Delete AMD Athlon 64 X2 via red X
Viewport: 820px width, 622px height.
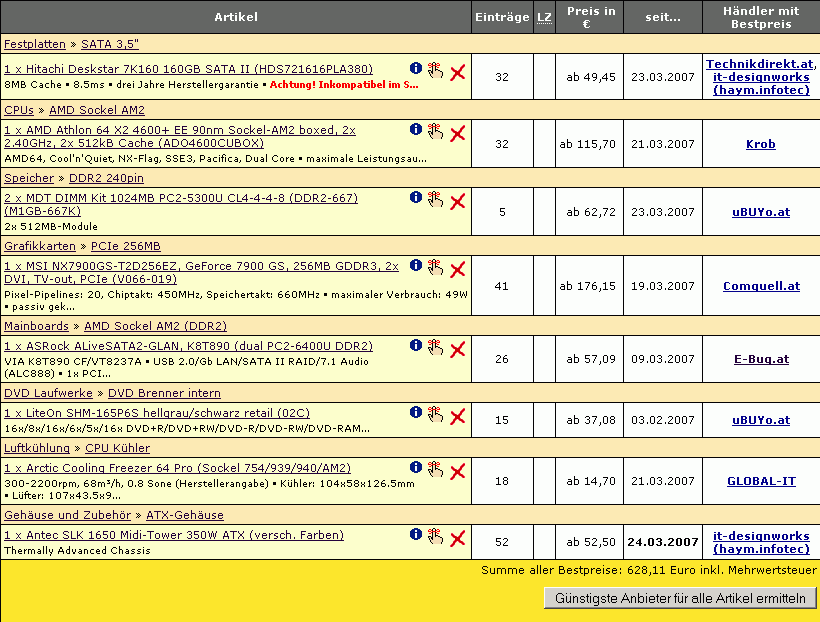tap(458, 133)
